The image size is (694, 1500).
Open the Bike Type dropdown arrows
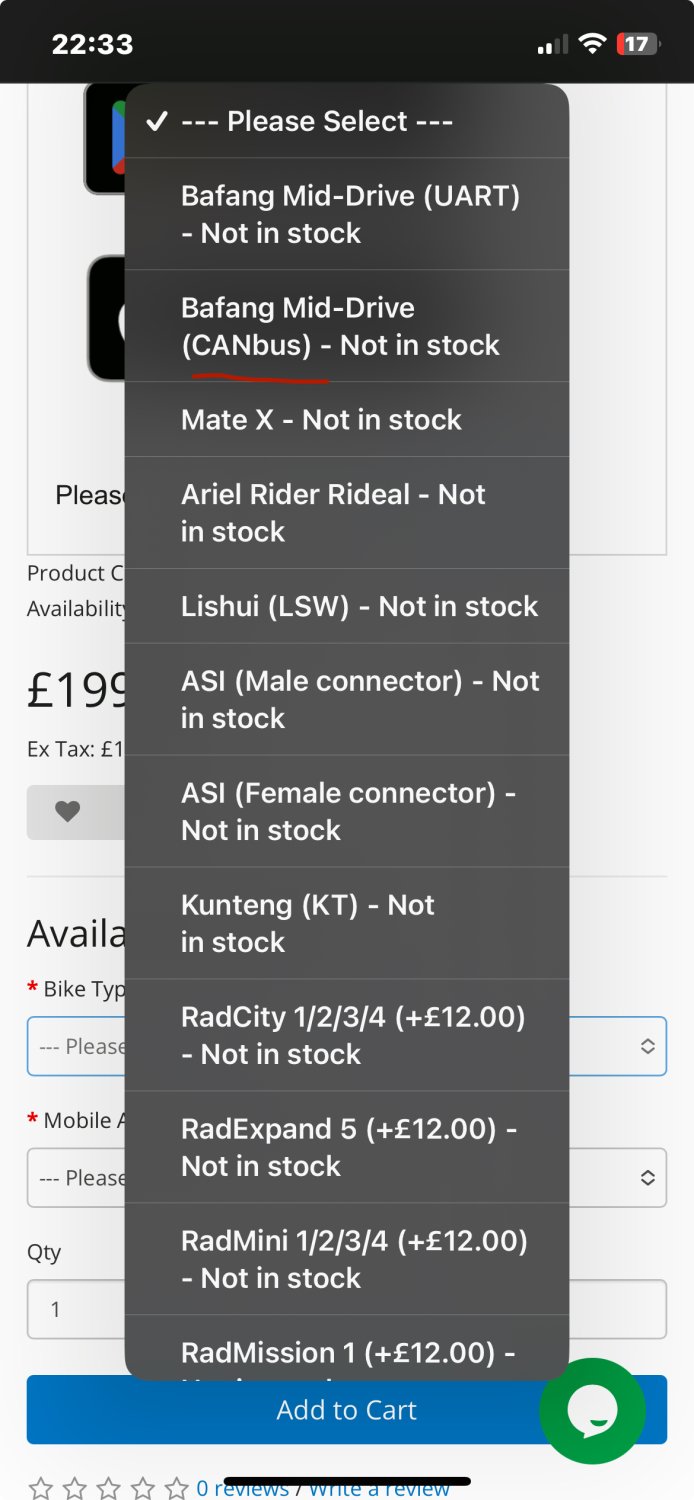coord(647,1046)
